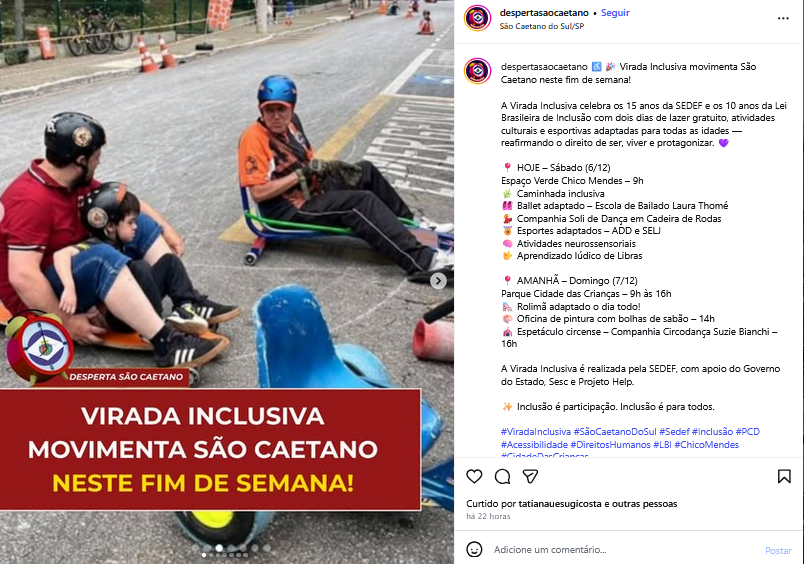804x564 pixels.
Task: Follow account via Seguir link
Action: coord(615,13)
